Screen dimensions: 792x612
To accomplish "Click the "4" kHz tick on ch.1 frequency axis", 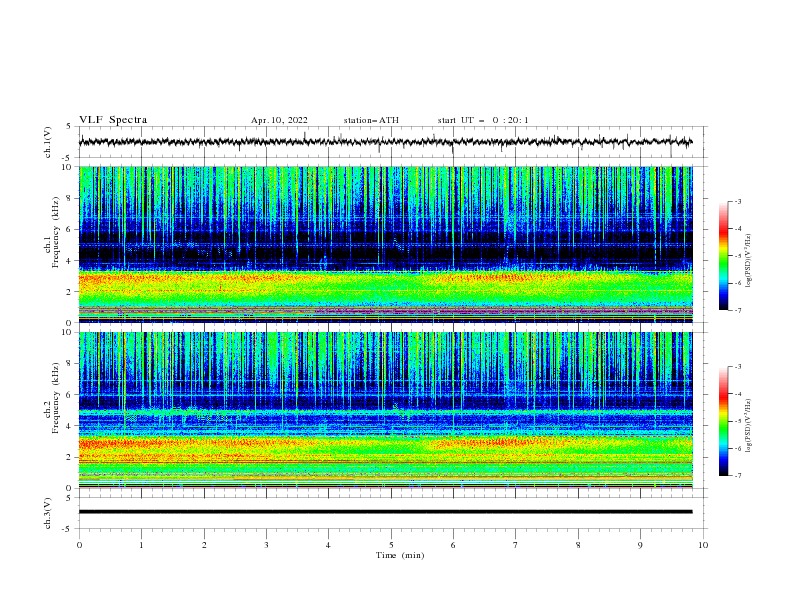I will [x=70, y=261].
